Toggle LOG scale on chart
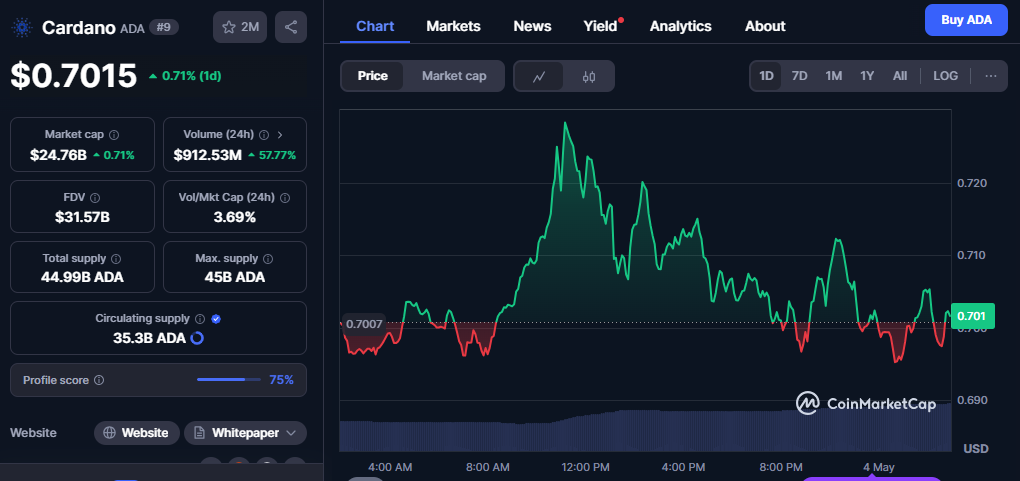 945,76
